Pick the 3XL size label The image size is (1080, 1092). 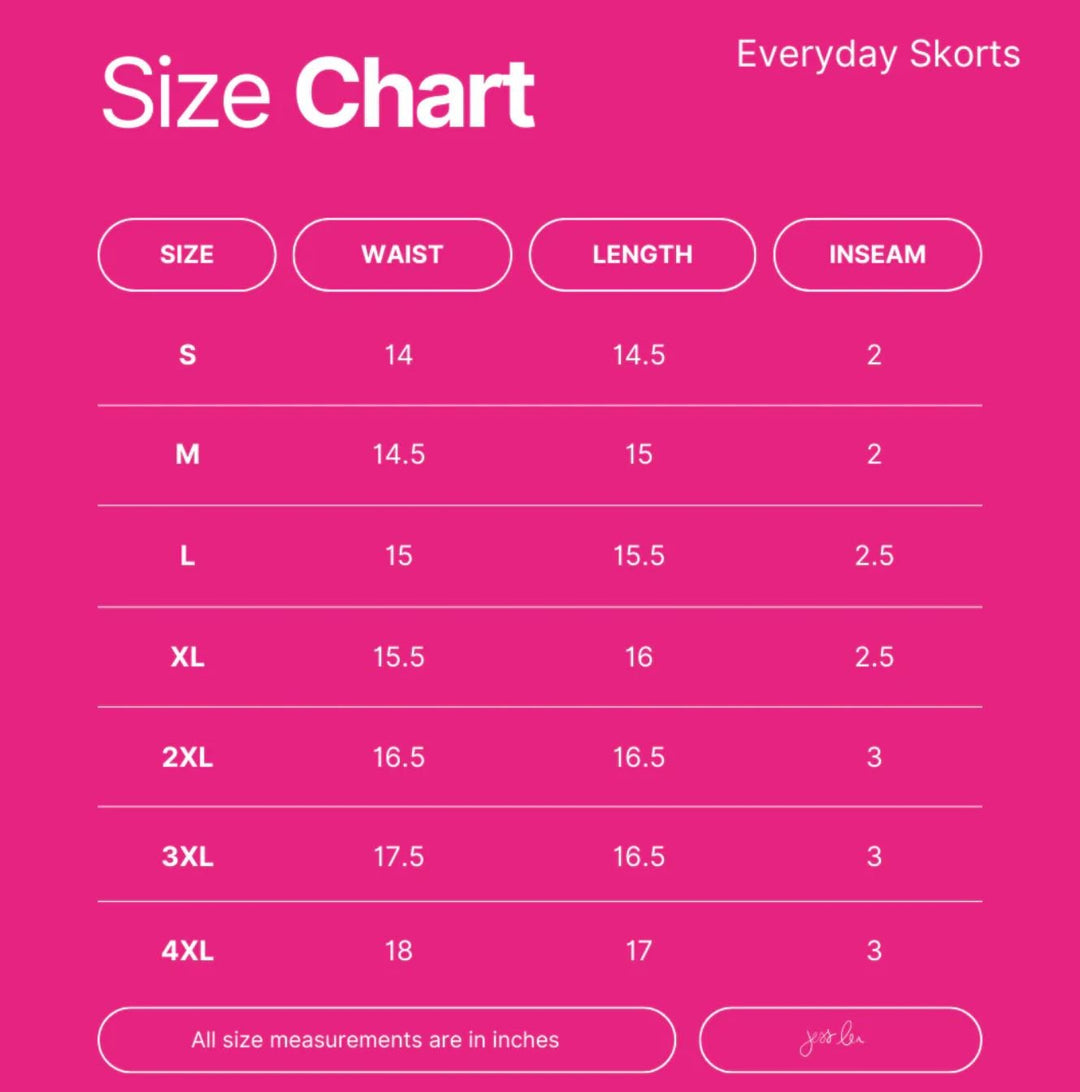pyautogui.click(x=187, y=857)
